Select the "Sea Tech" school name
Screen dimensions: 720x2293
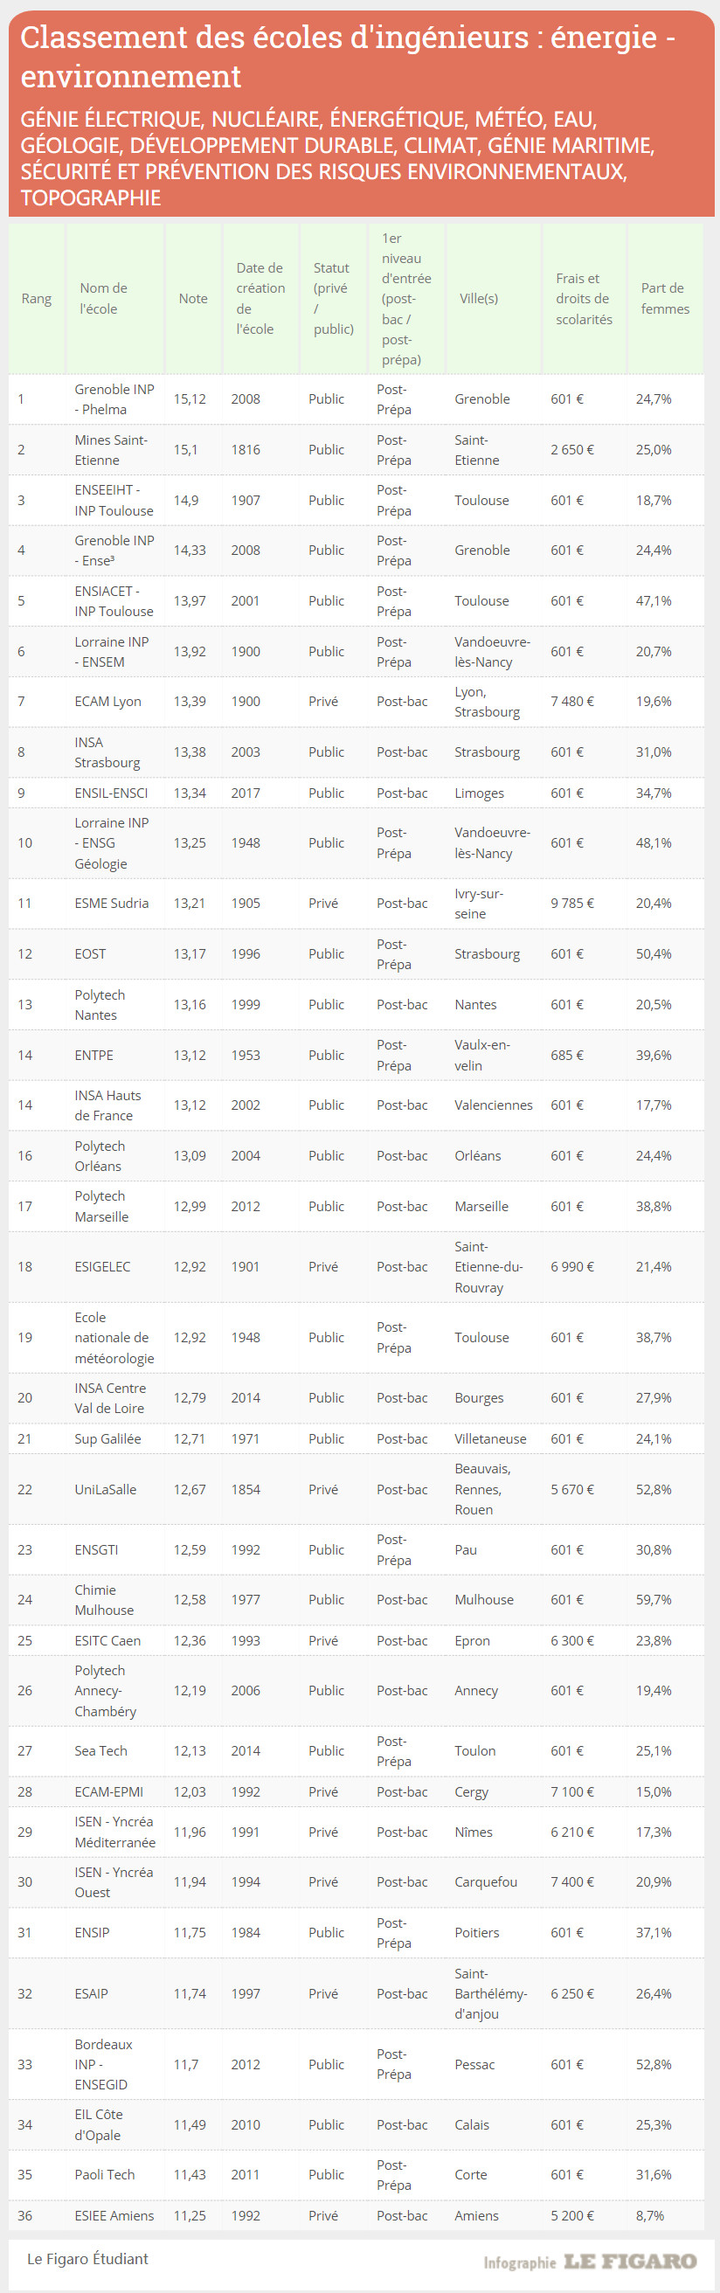pos(101,1751)
